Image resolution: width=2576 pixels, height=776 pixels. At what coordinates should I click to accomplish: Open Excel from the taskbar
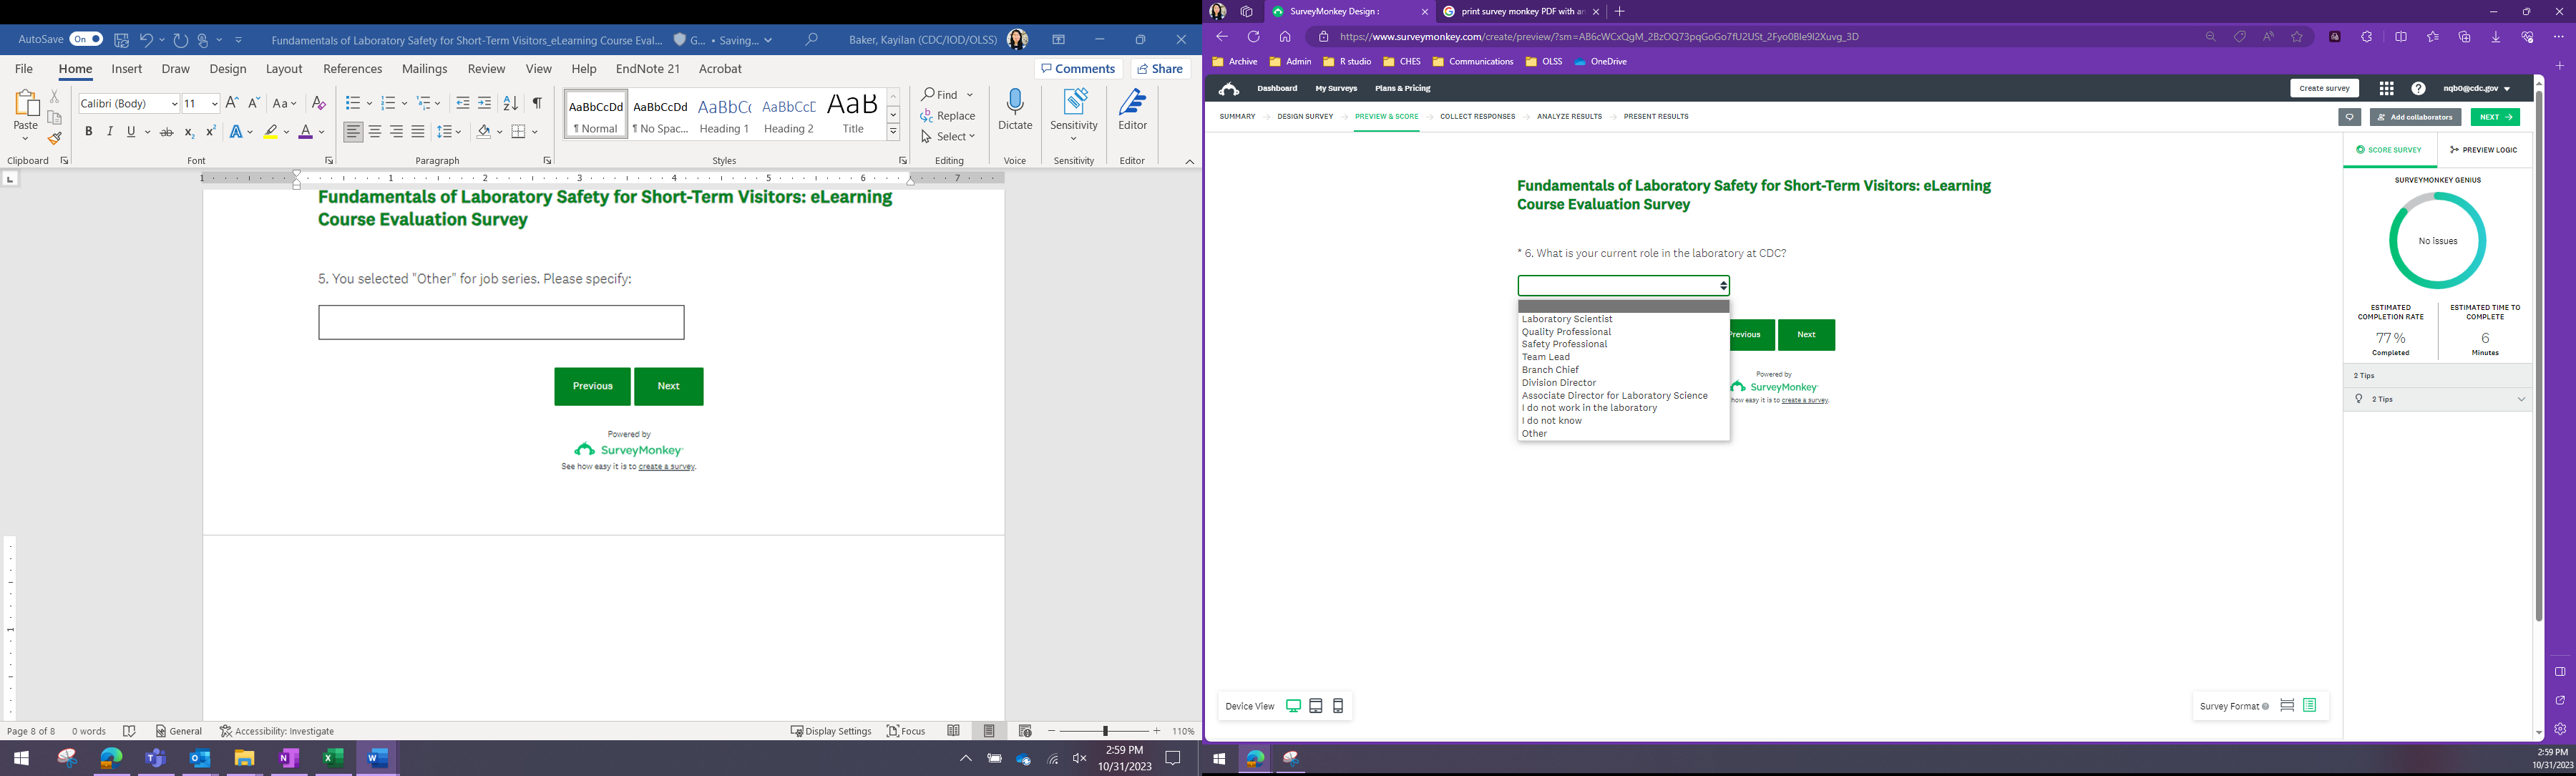pos(333,759)
